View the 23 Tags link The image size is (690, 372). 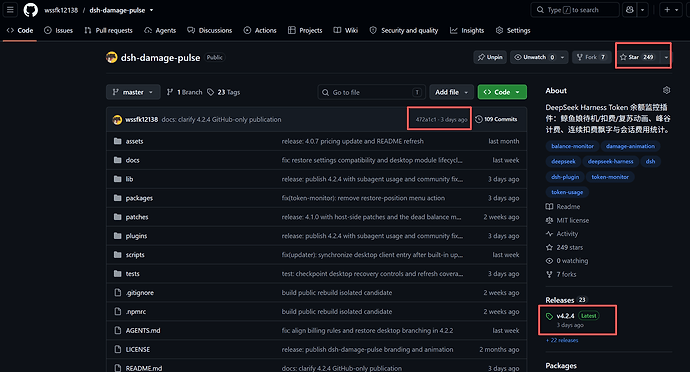coord(224,92)
